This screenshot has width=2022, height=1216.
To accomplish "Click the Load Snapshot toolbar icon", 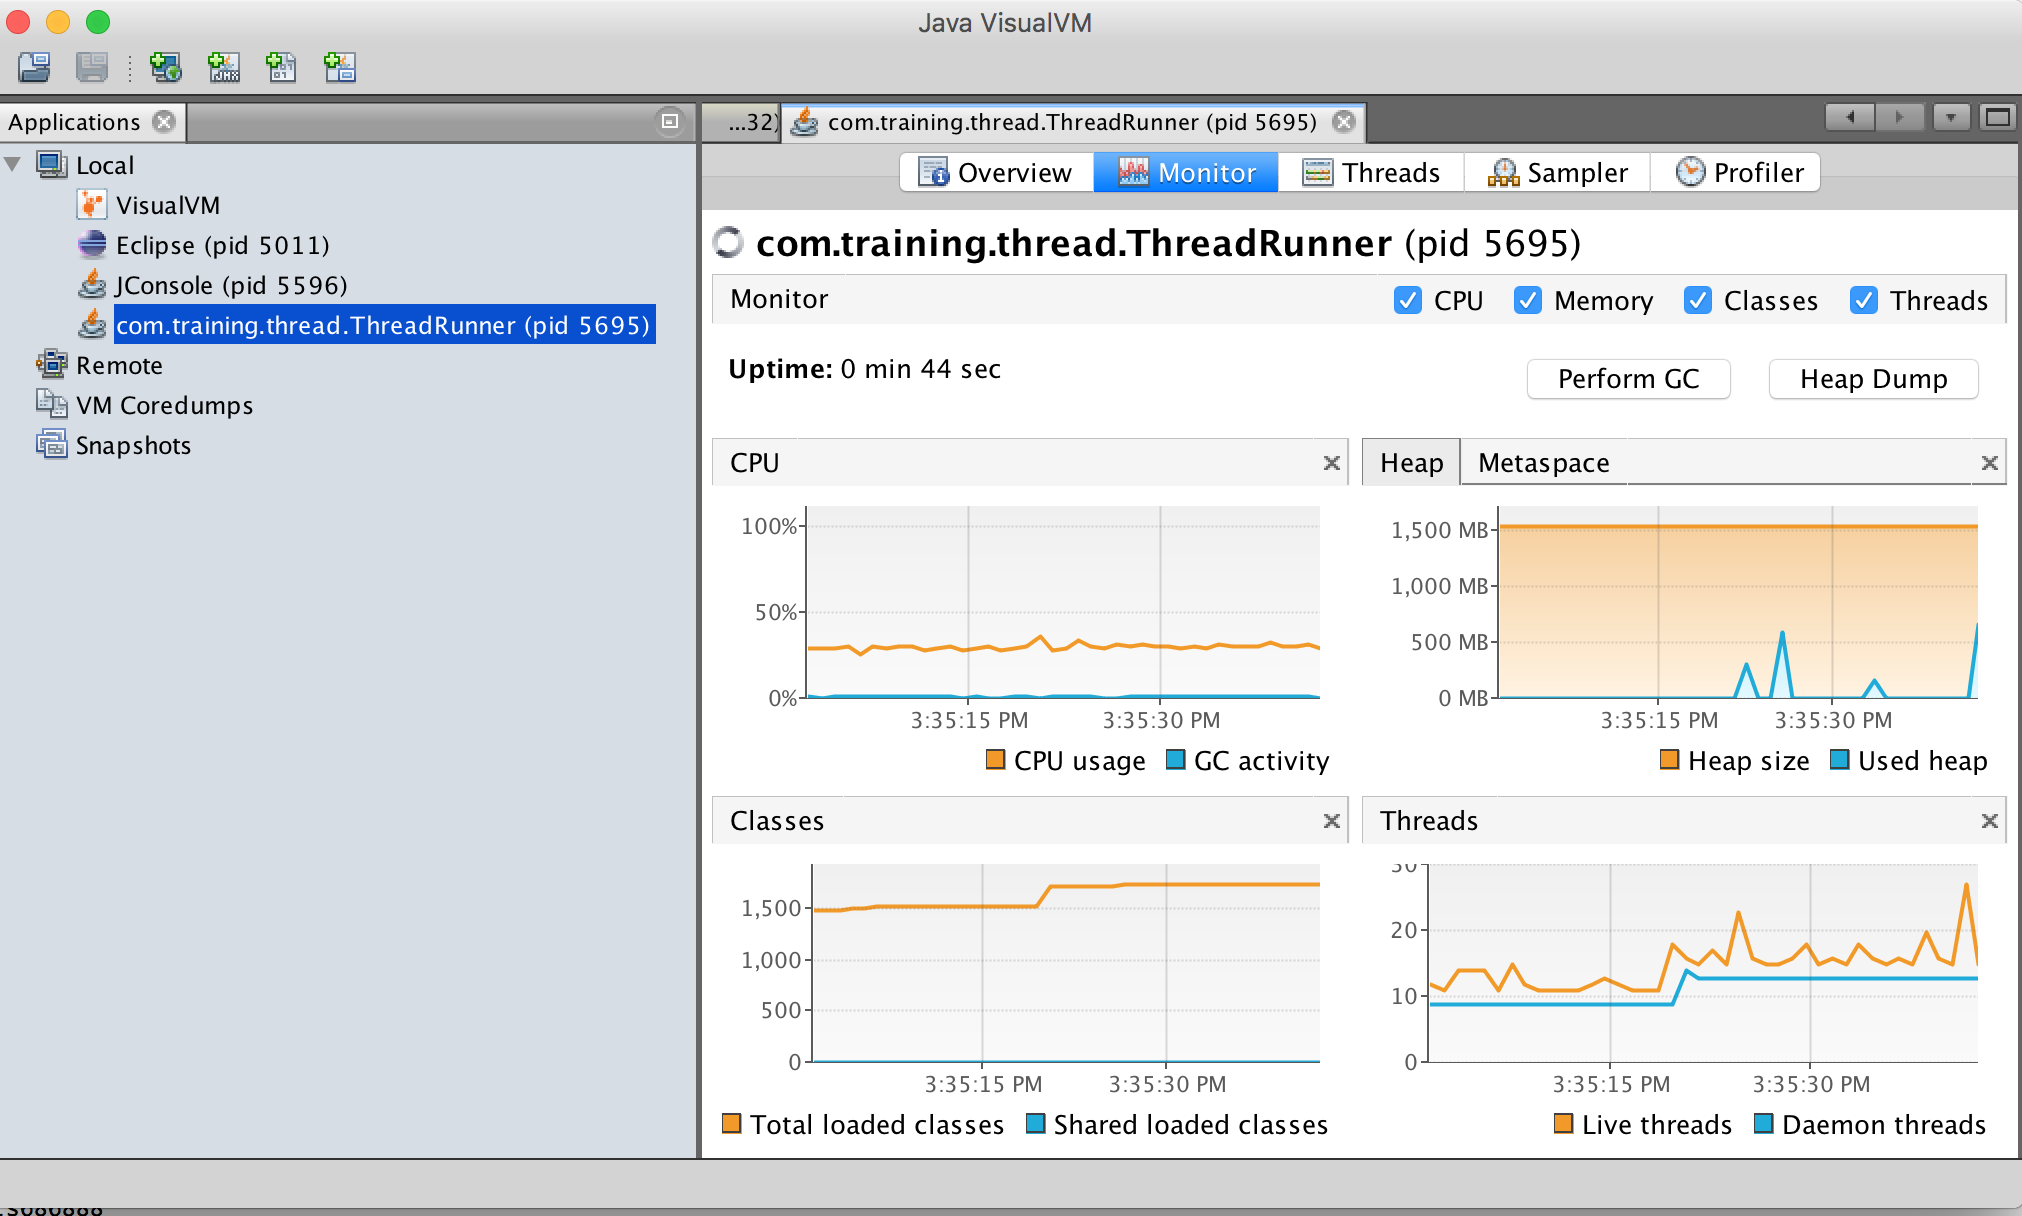I will (x=34, y=67).
